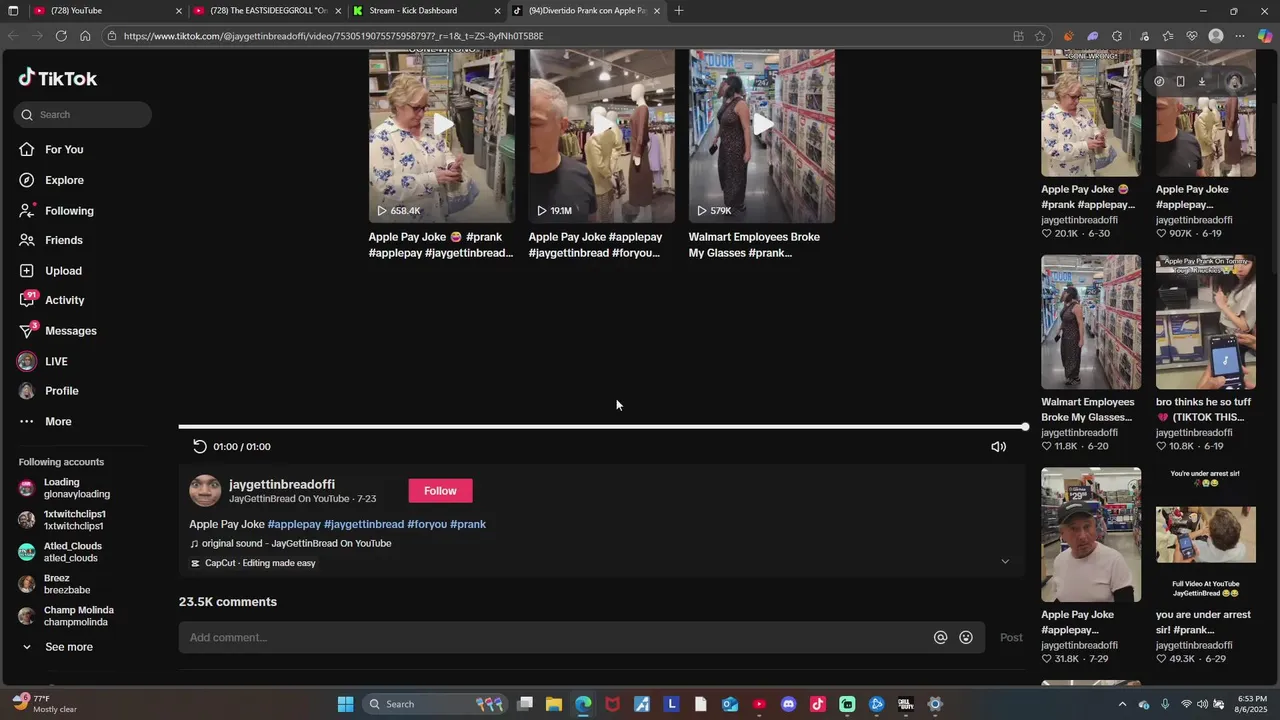The height and width of the screenshot is (720, 1280).
Task: Open the #prank hashtag
Action: click(x=468, y=524)
